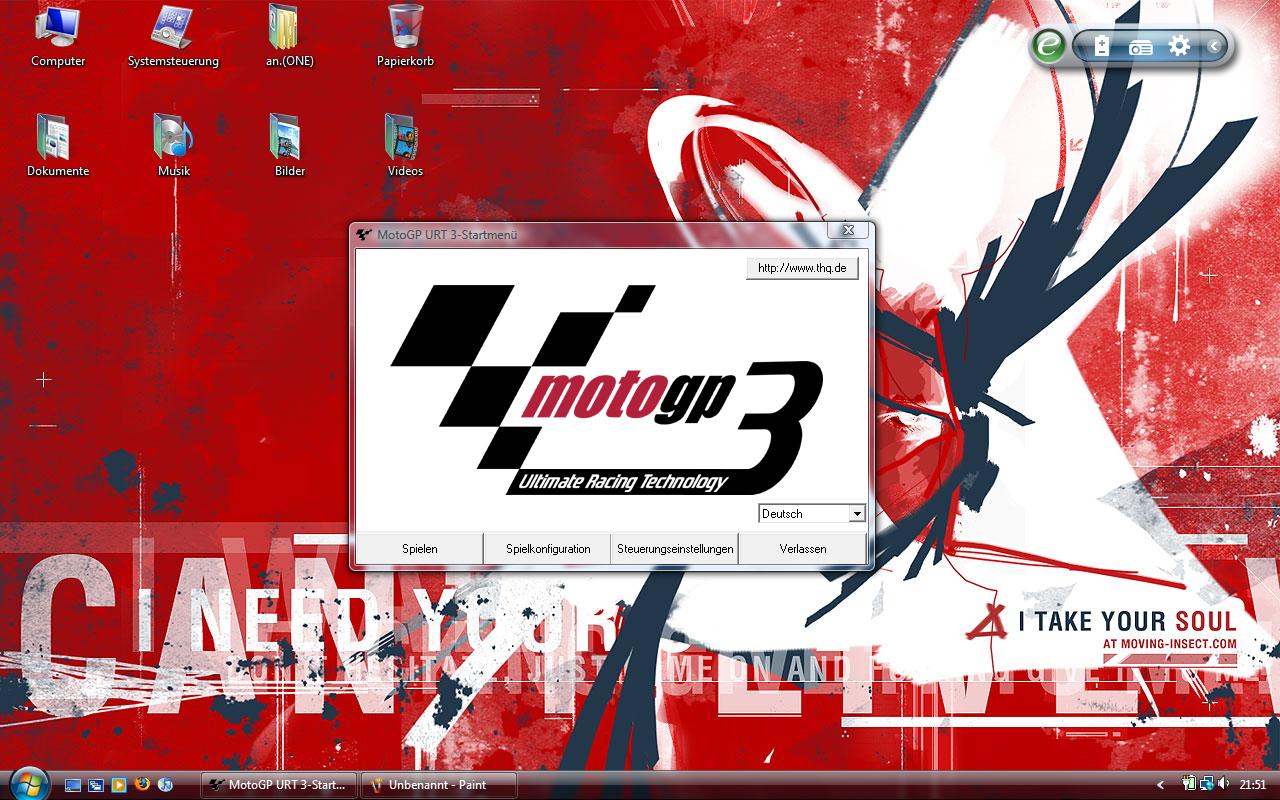
Task: Click the MotoGP title bar icon
Action: click(364, 235)
